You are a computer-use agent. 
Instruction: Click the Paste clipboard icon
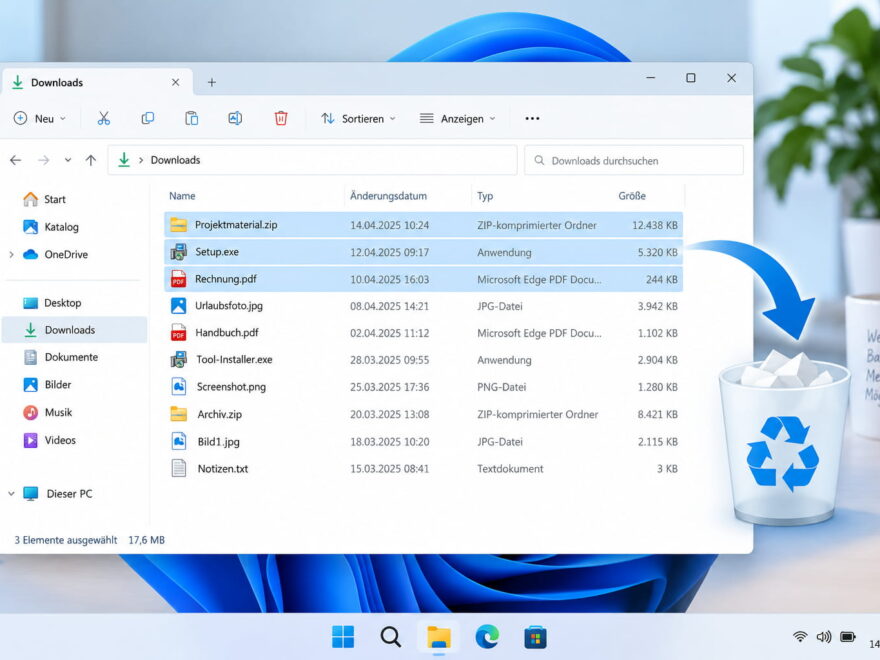pos(191,118)
